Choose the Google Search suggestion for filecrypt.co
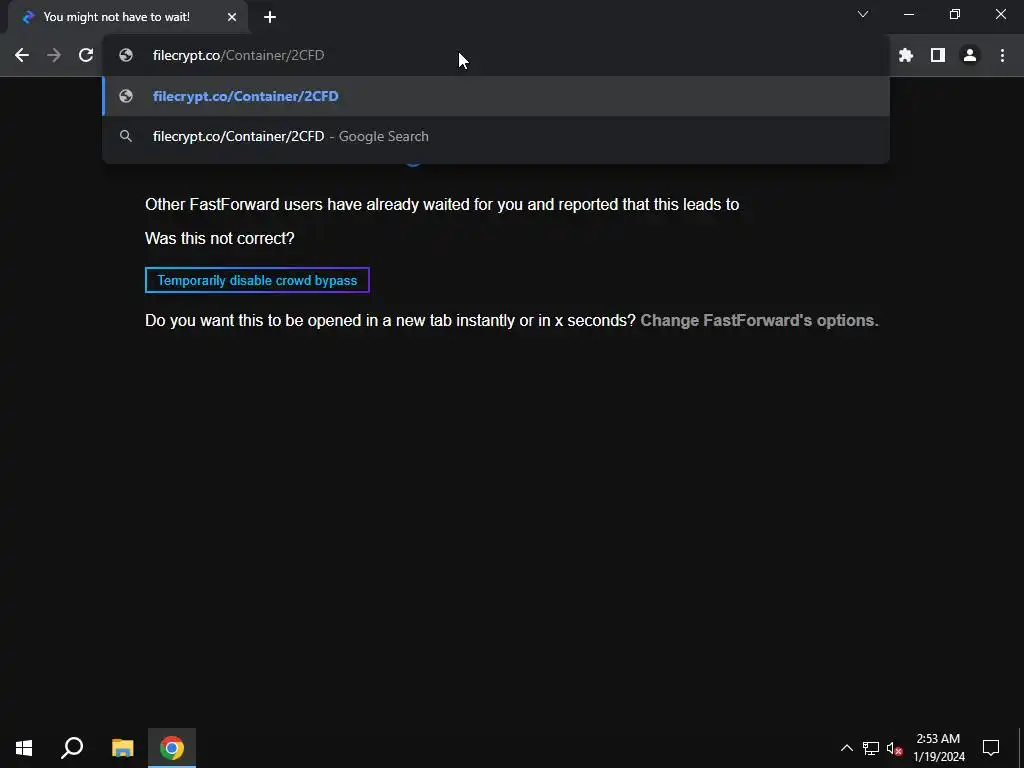 click(x=496, y=136)
